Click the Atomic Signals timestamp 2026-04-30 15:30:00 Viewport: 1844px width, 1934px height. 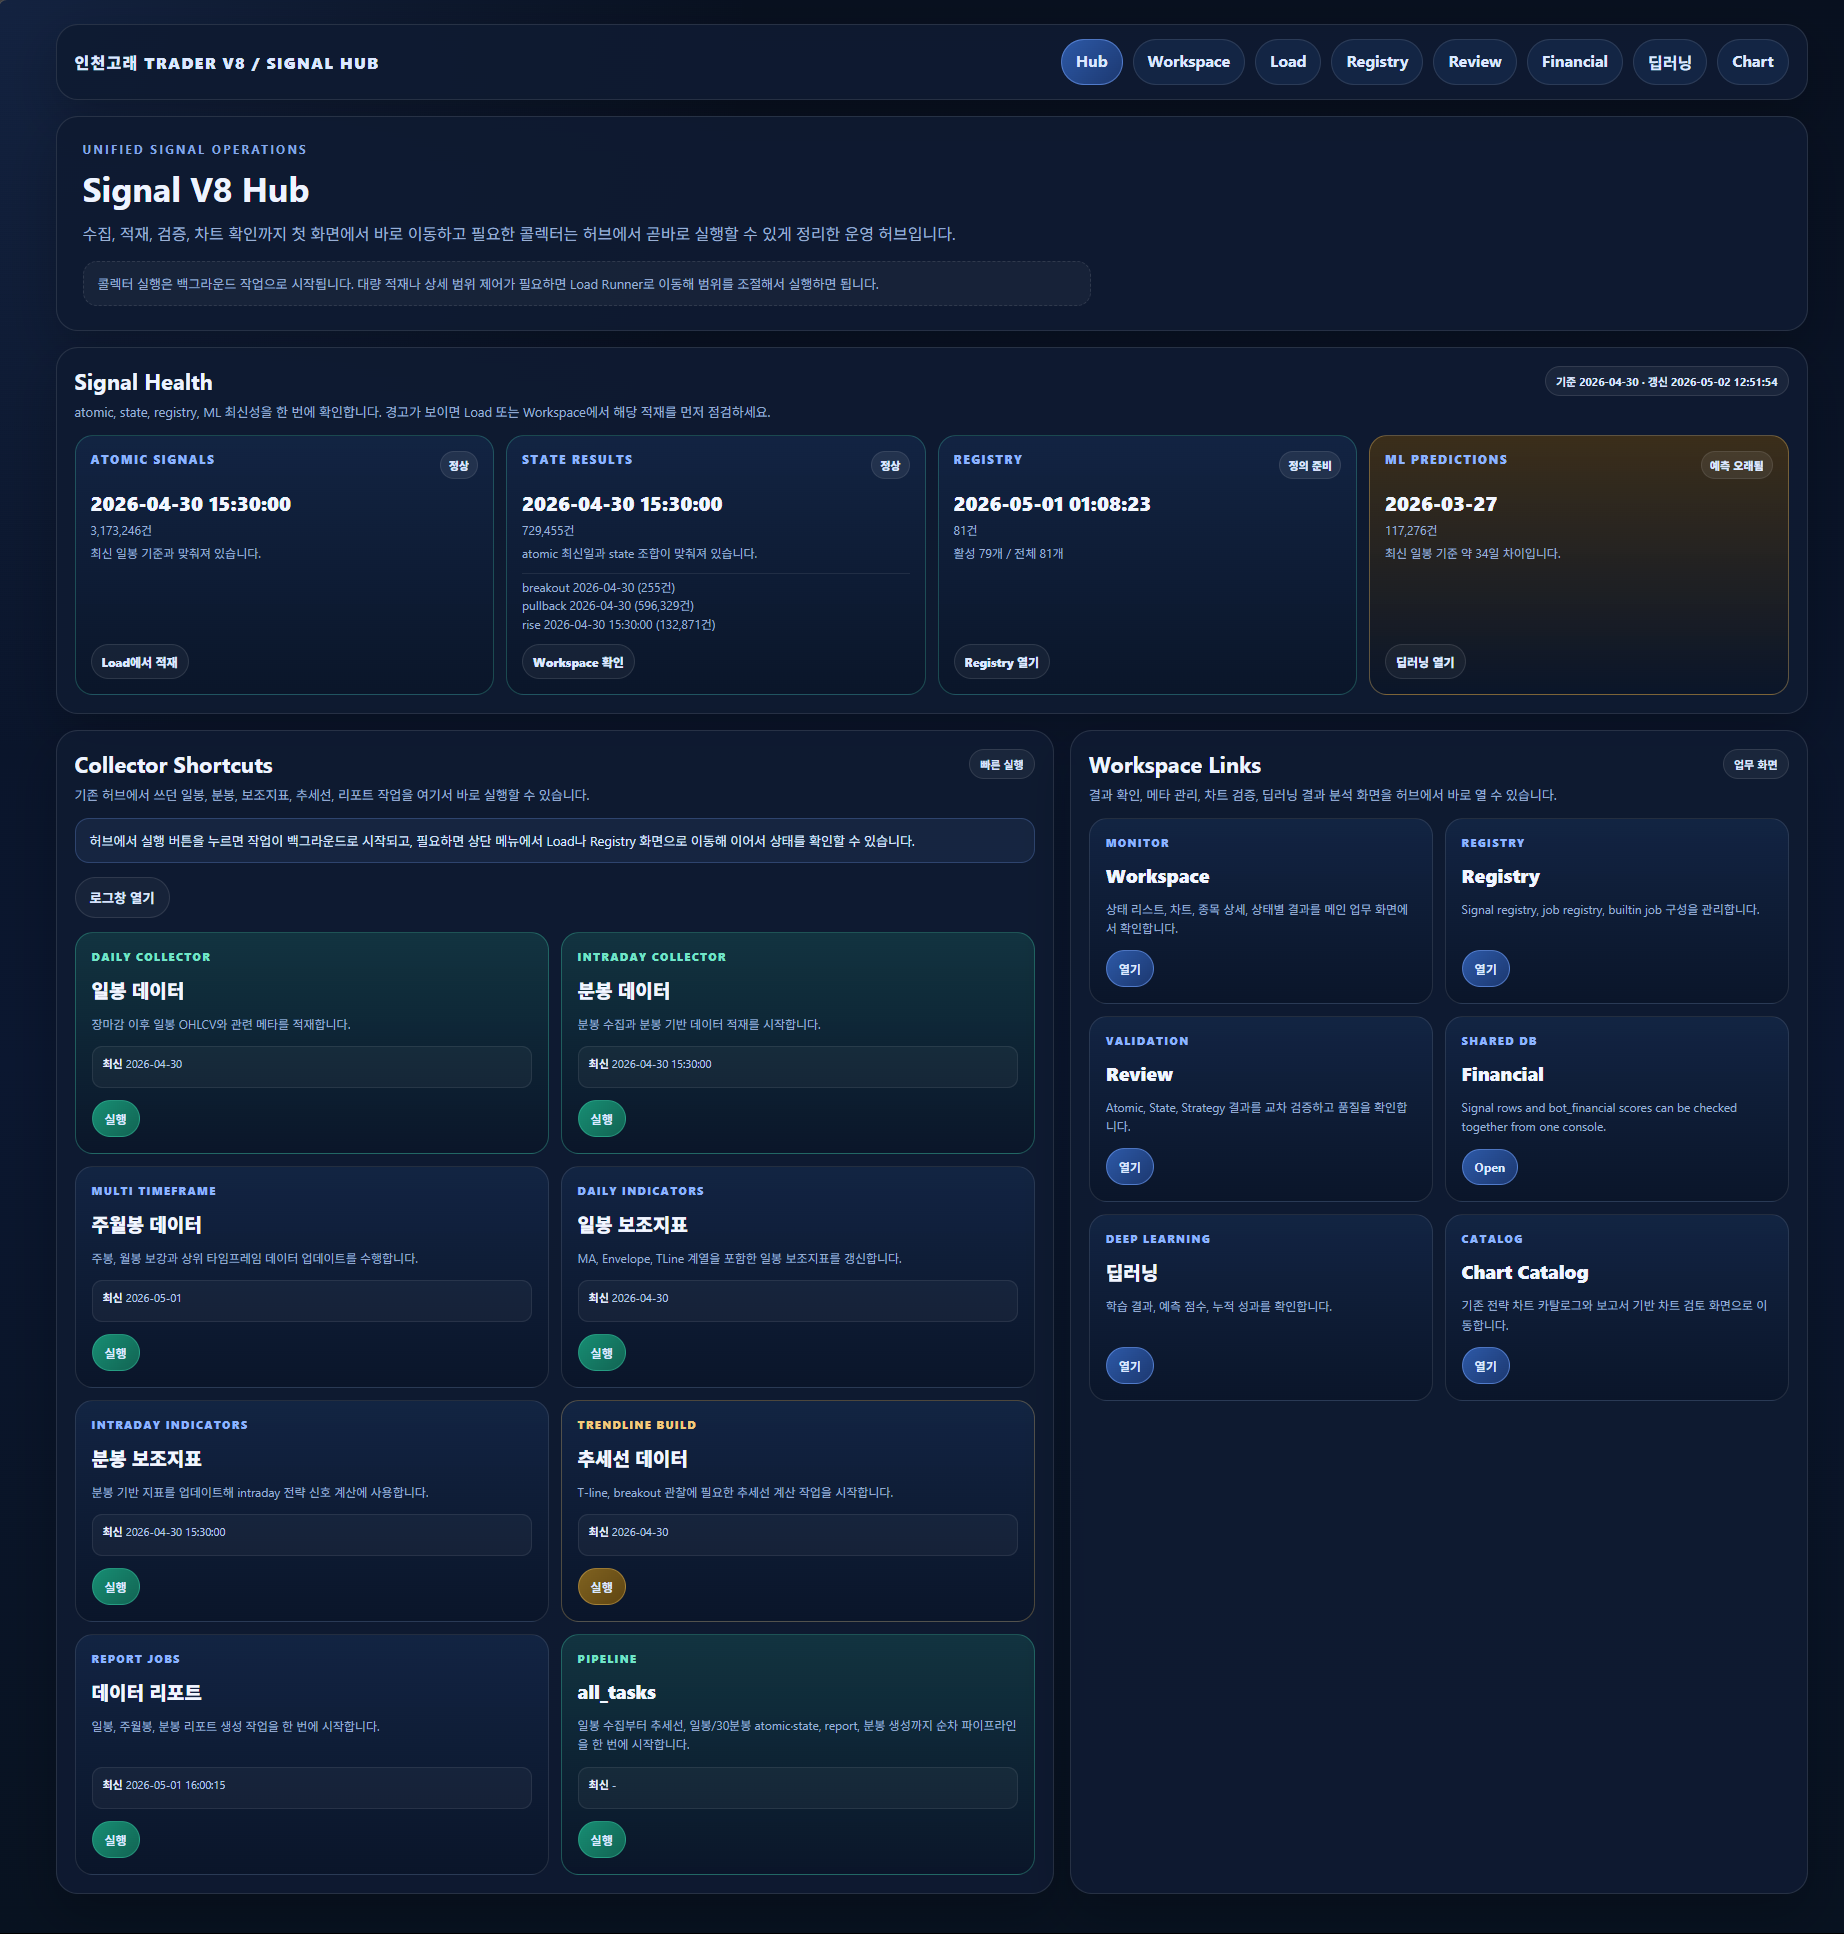pyautogui.click(x=191, y=504)
